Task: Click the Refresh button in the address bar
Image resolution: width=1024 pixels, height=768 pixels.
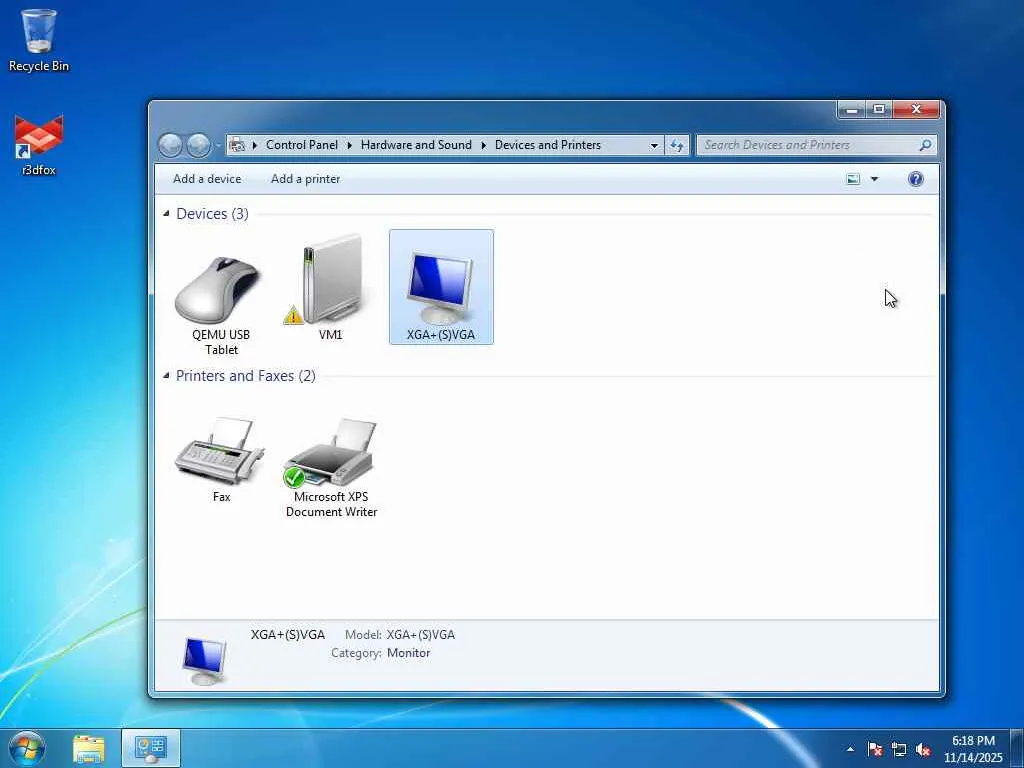Action: click(x=677, y=145)
